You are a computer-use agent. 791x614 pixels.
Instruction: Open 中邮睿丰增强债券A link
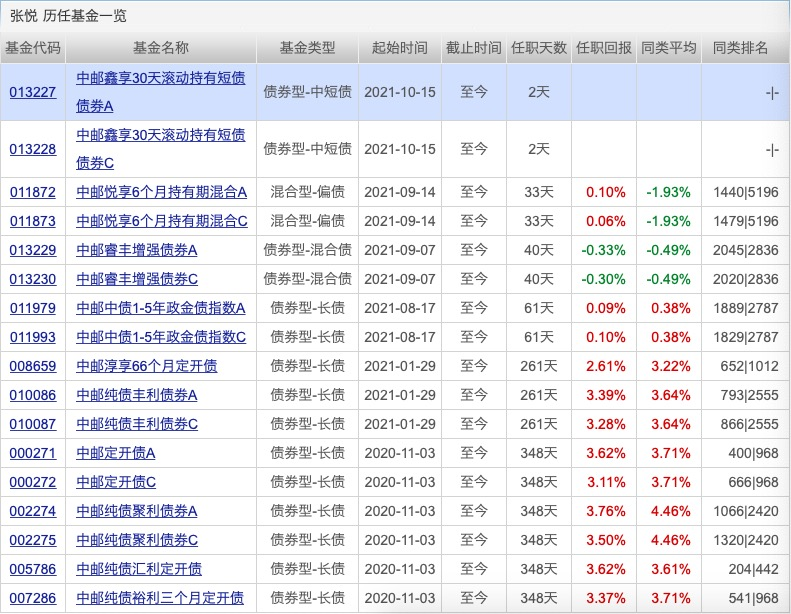(x=137, y=250)
